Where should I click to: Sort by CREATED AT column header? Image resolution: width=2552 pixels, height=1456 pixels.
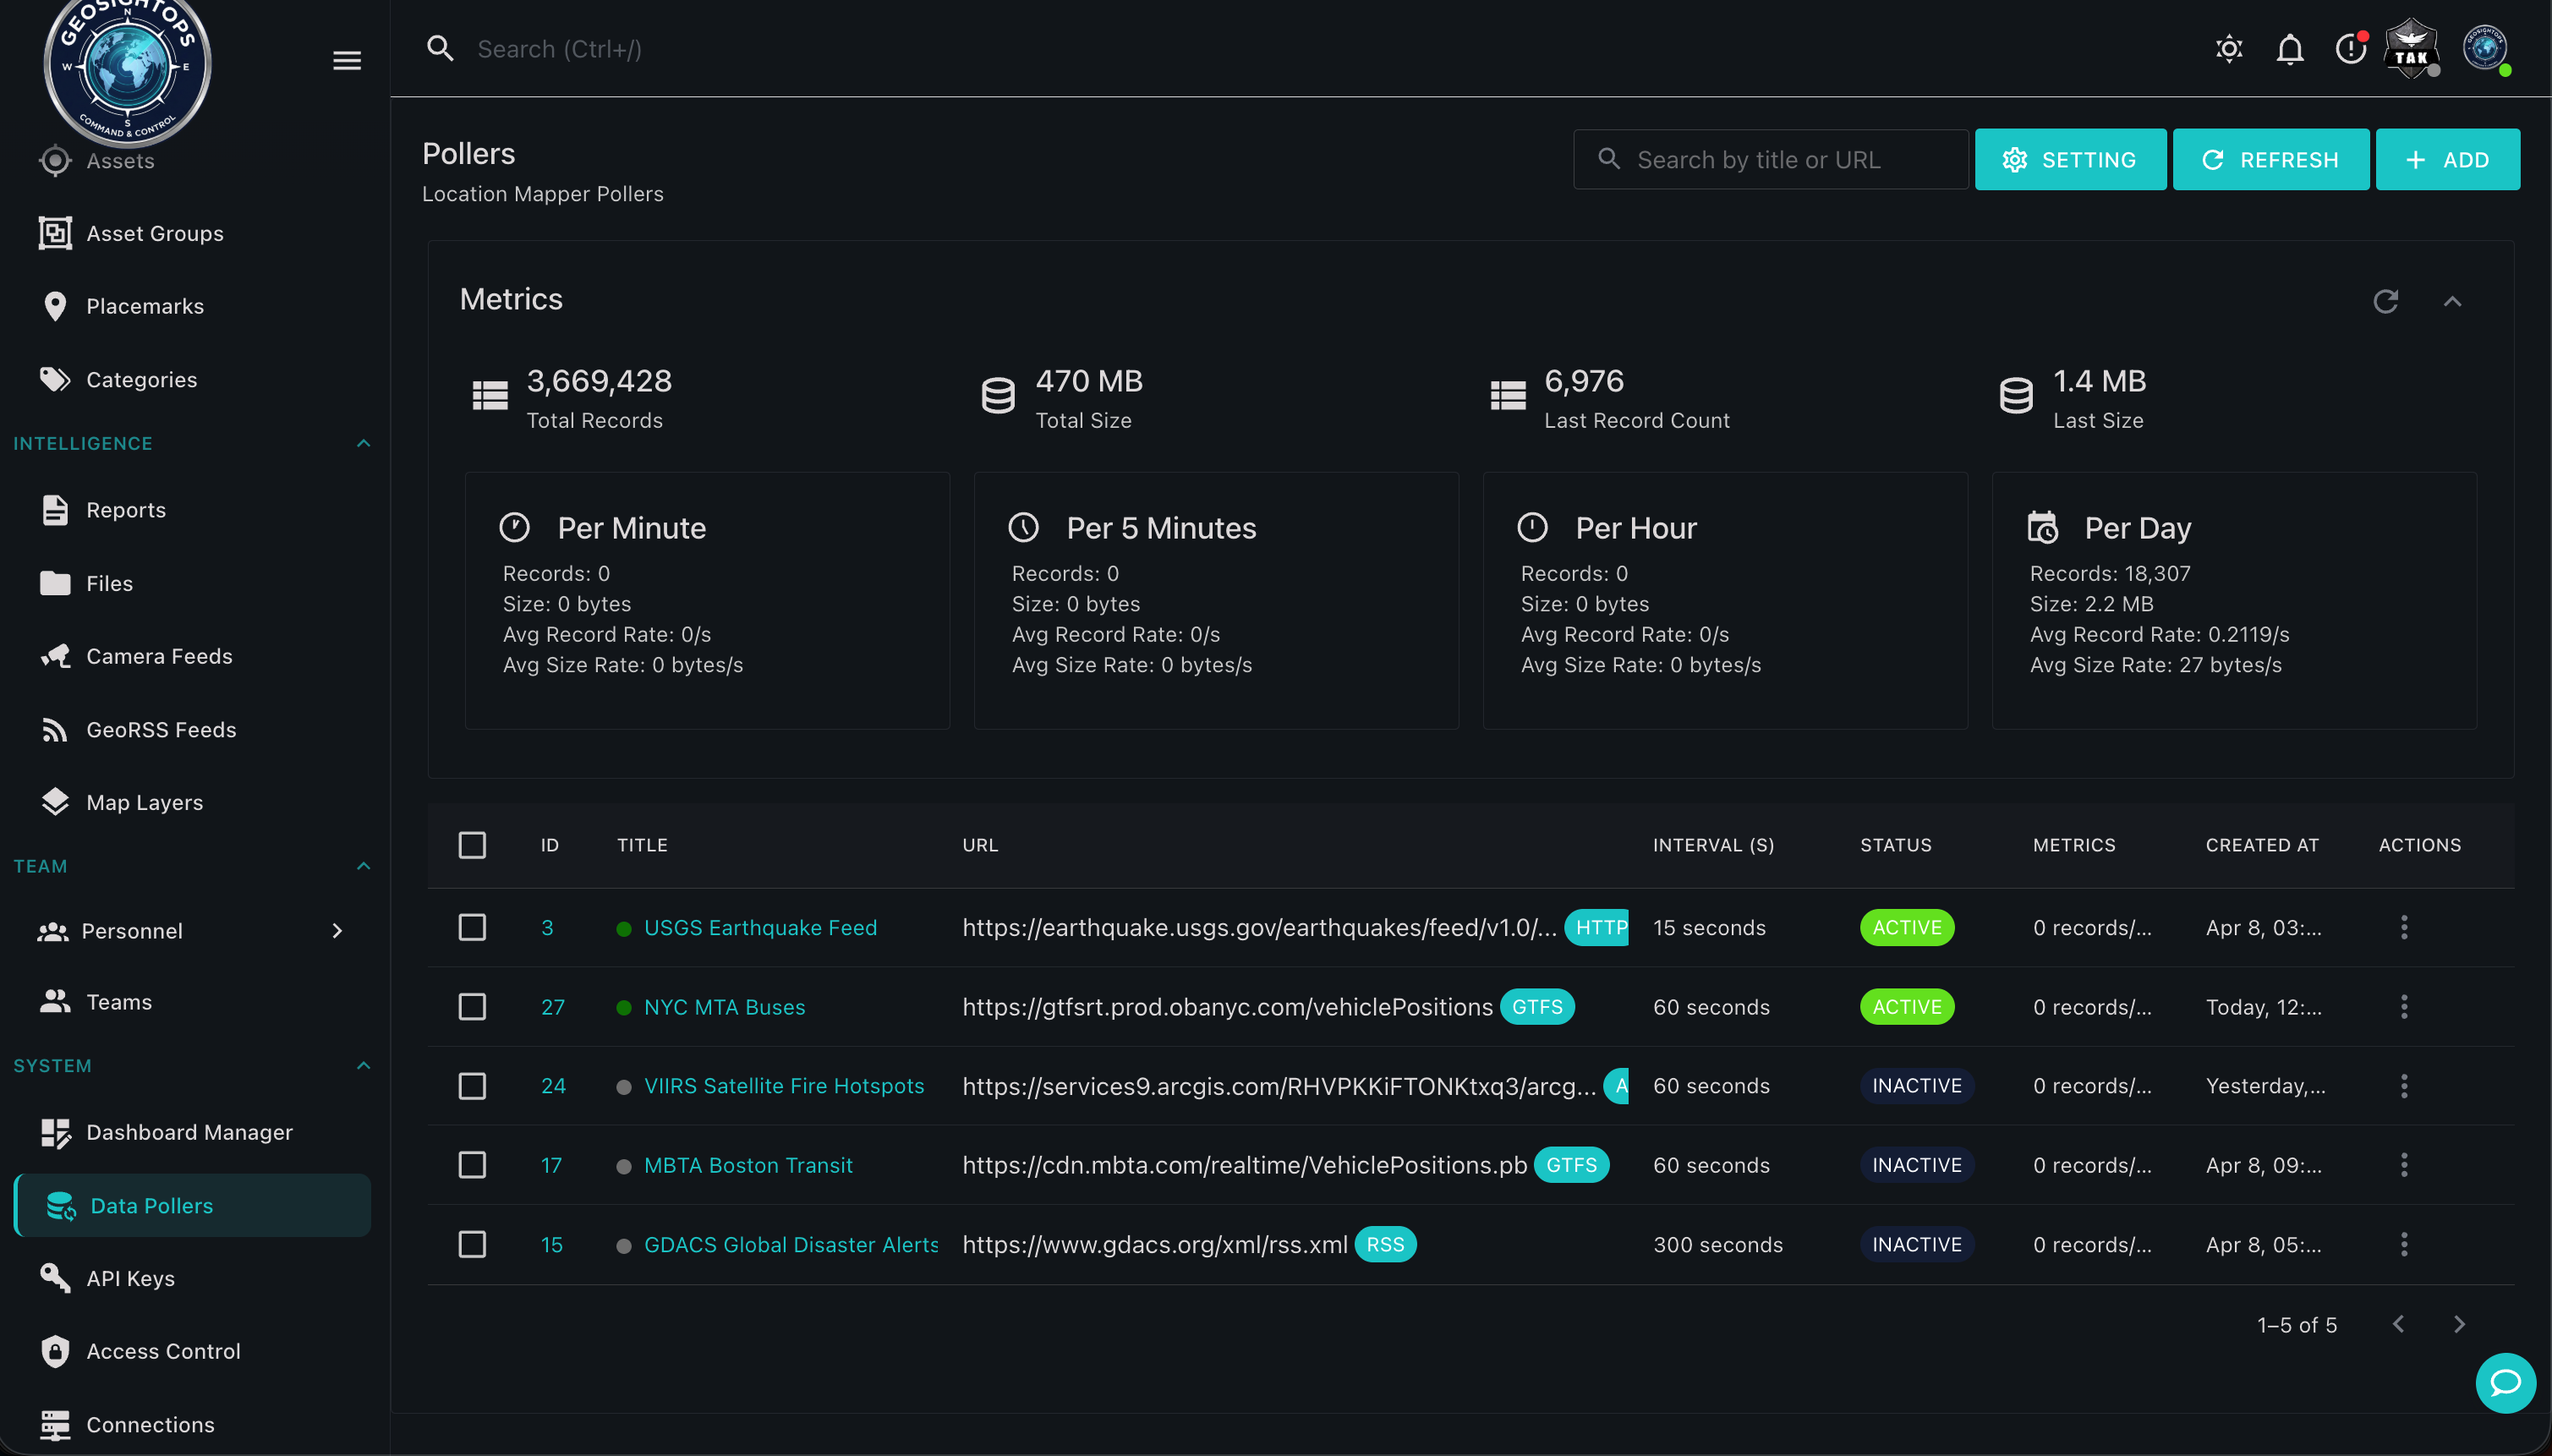(2262, 845)
